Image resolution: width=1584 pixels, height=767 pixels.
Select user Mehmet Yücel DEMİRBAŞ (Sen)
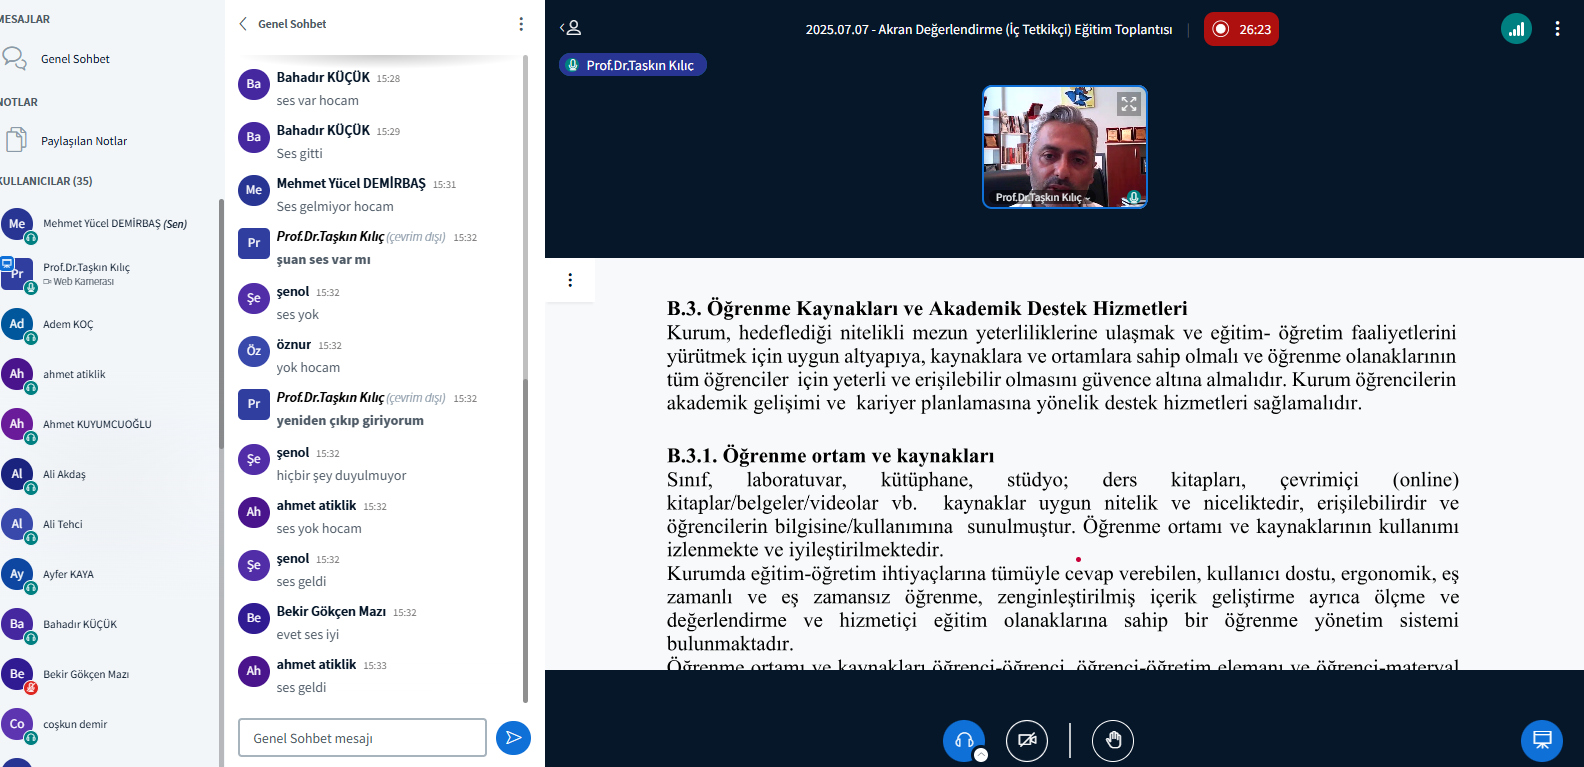click(x=108, y=224)
